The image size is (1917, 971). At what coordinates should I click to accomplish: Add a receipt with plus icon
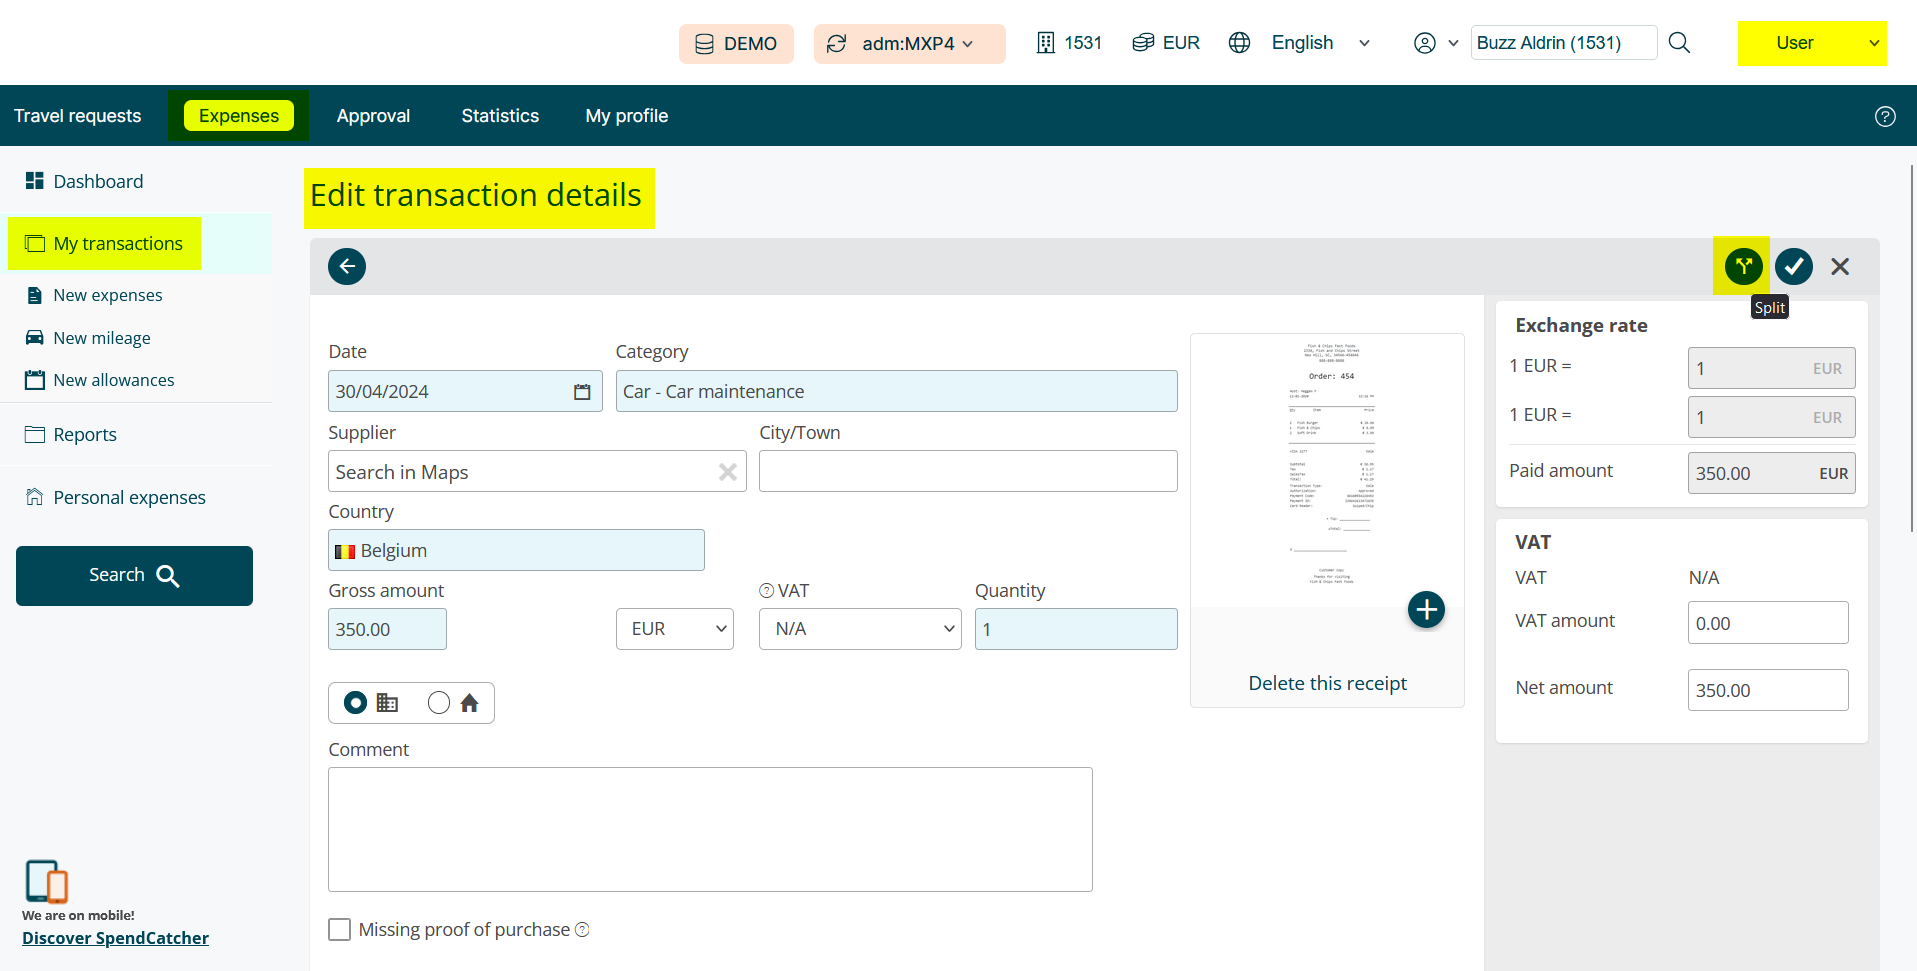pyautogui.click(x=1426, y=609)
